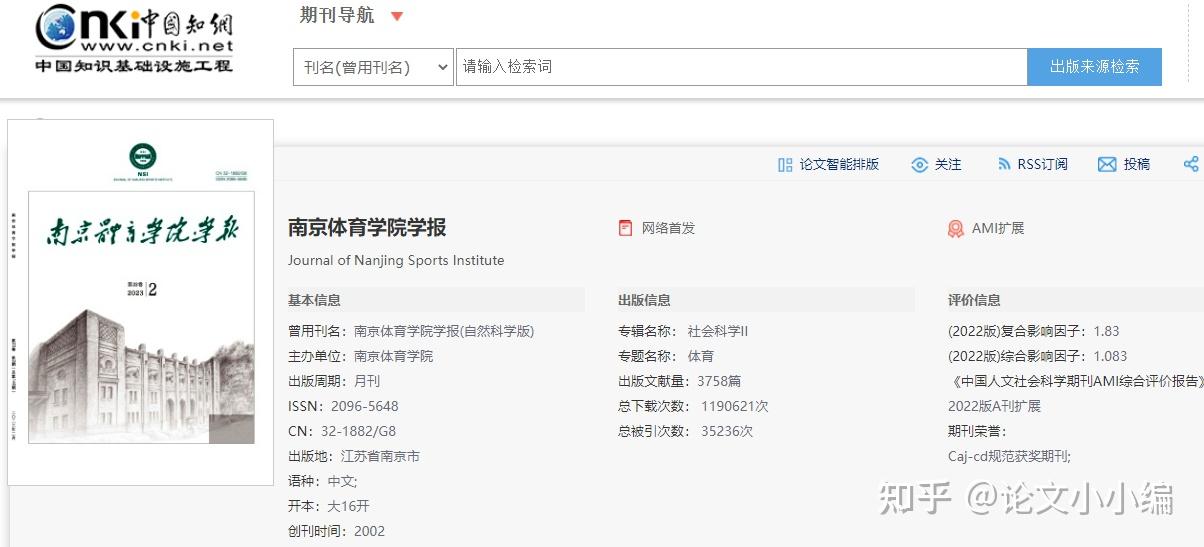Click the RSS订阅 feed icon
The width and height of the screenshot is (1204, 547).
1004,165
